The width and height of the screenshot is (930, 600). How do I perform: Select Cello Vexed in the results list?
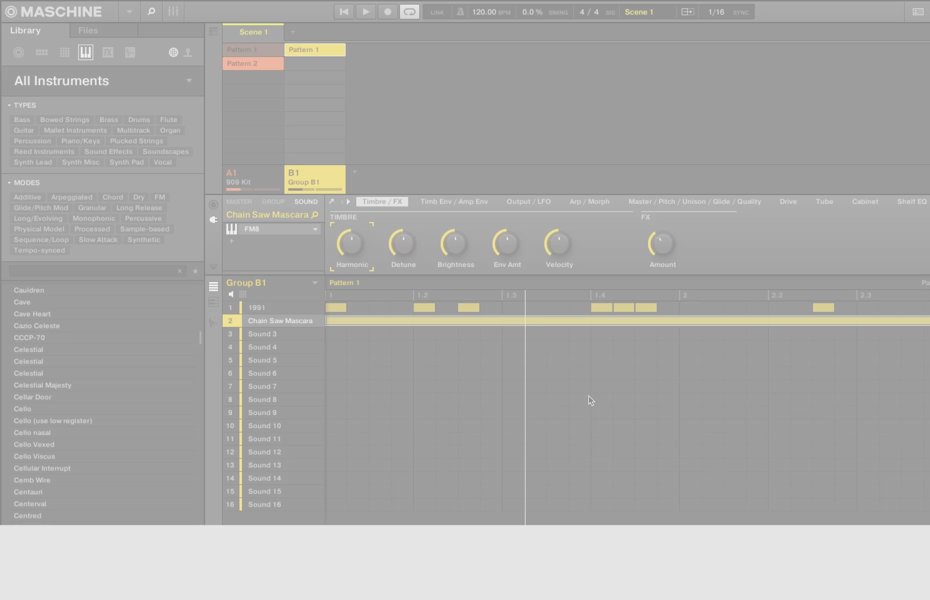(x=34, y=444)
